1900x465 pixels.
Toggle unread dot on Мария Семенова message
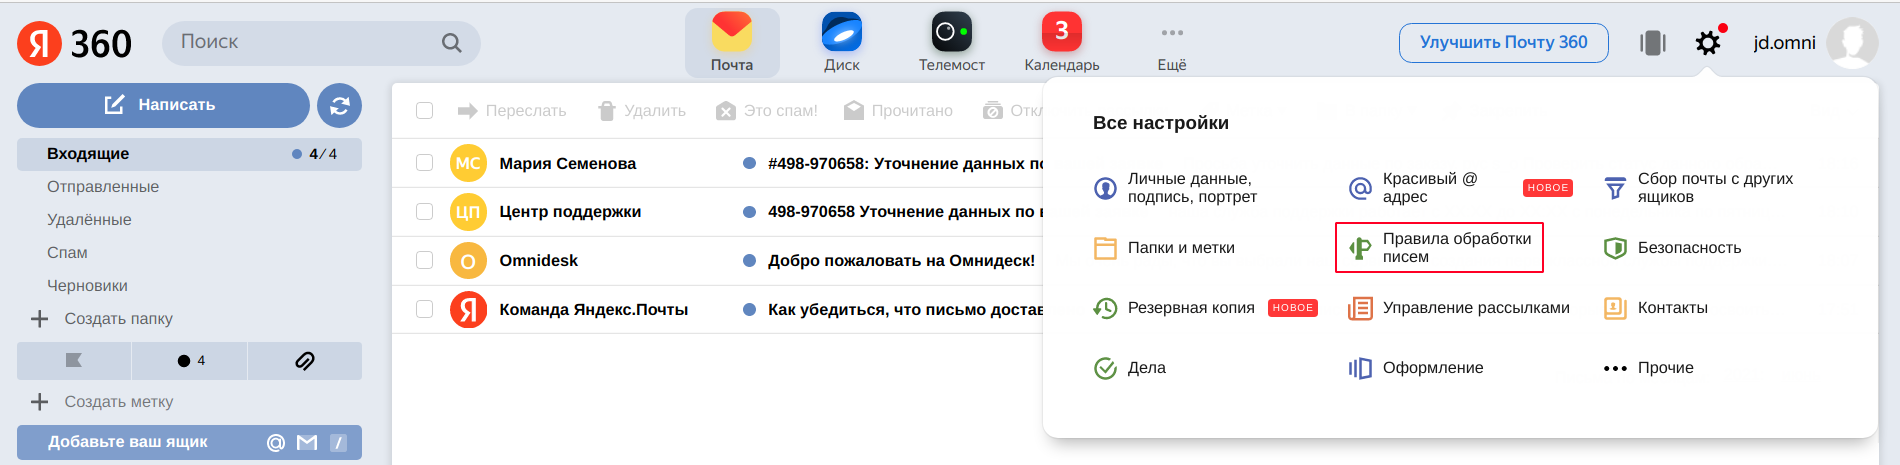tap(749, 163)
